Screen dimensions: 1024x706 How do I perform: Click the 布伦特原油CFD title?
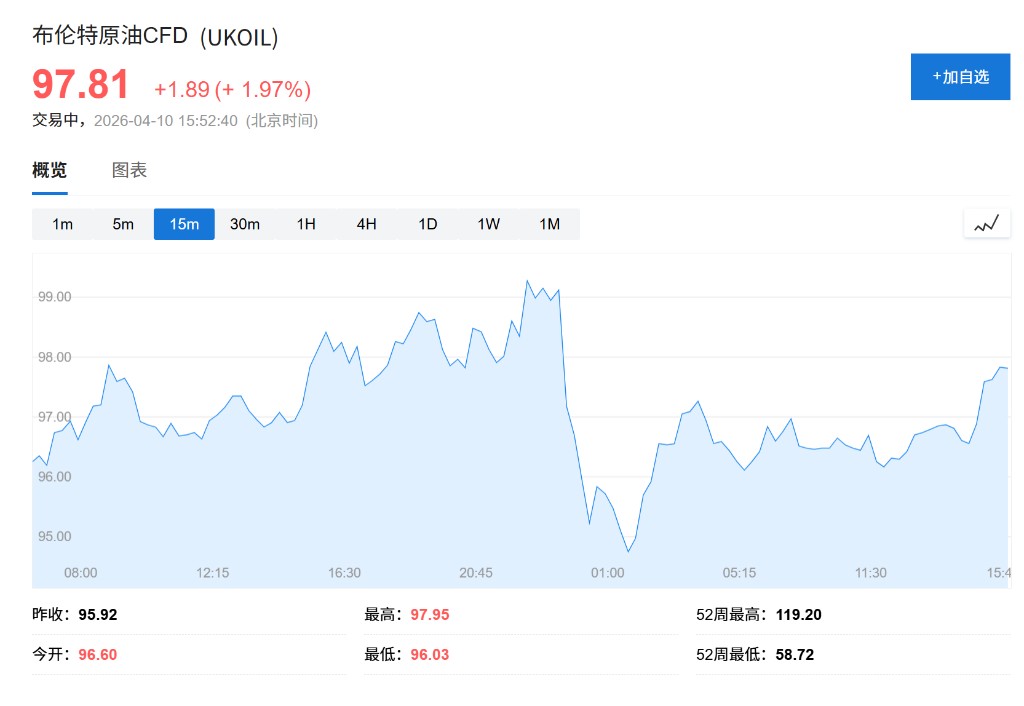(110, 36)
